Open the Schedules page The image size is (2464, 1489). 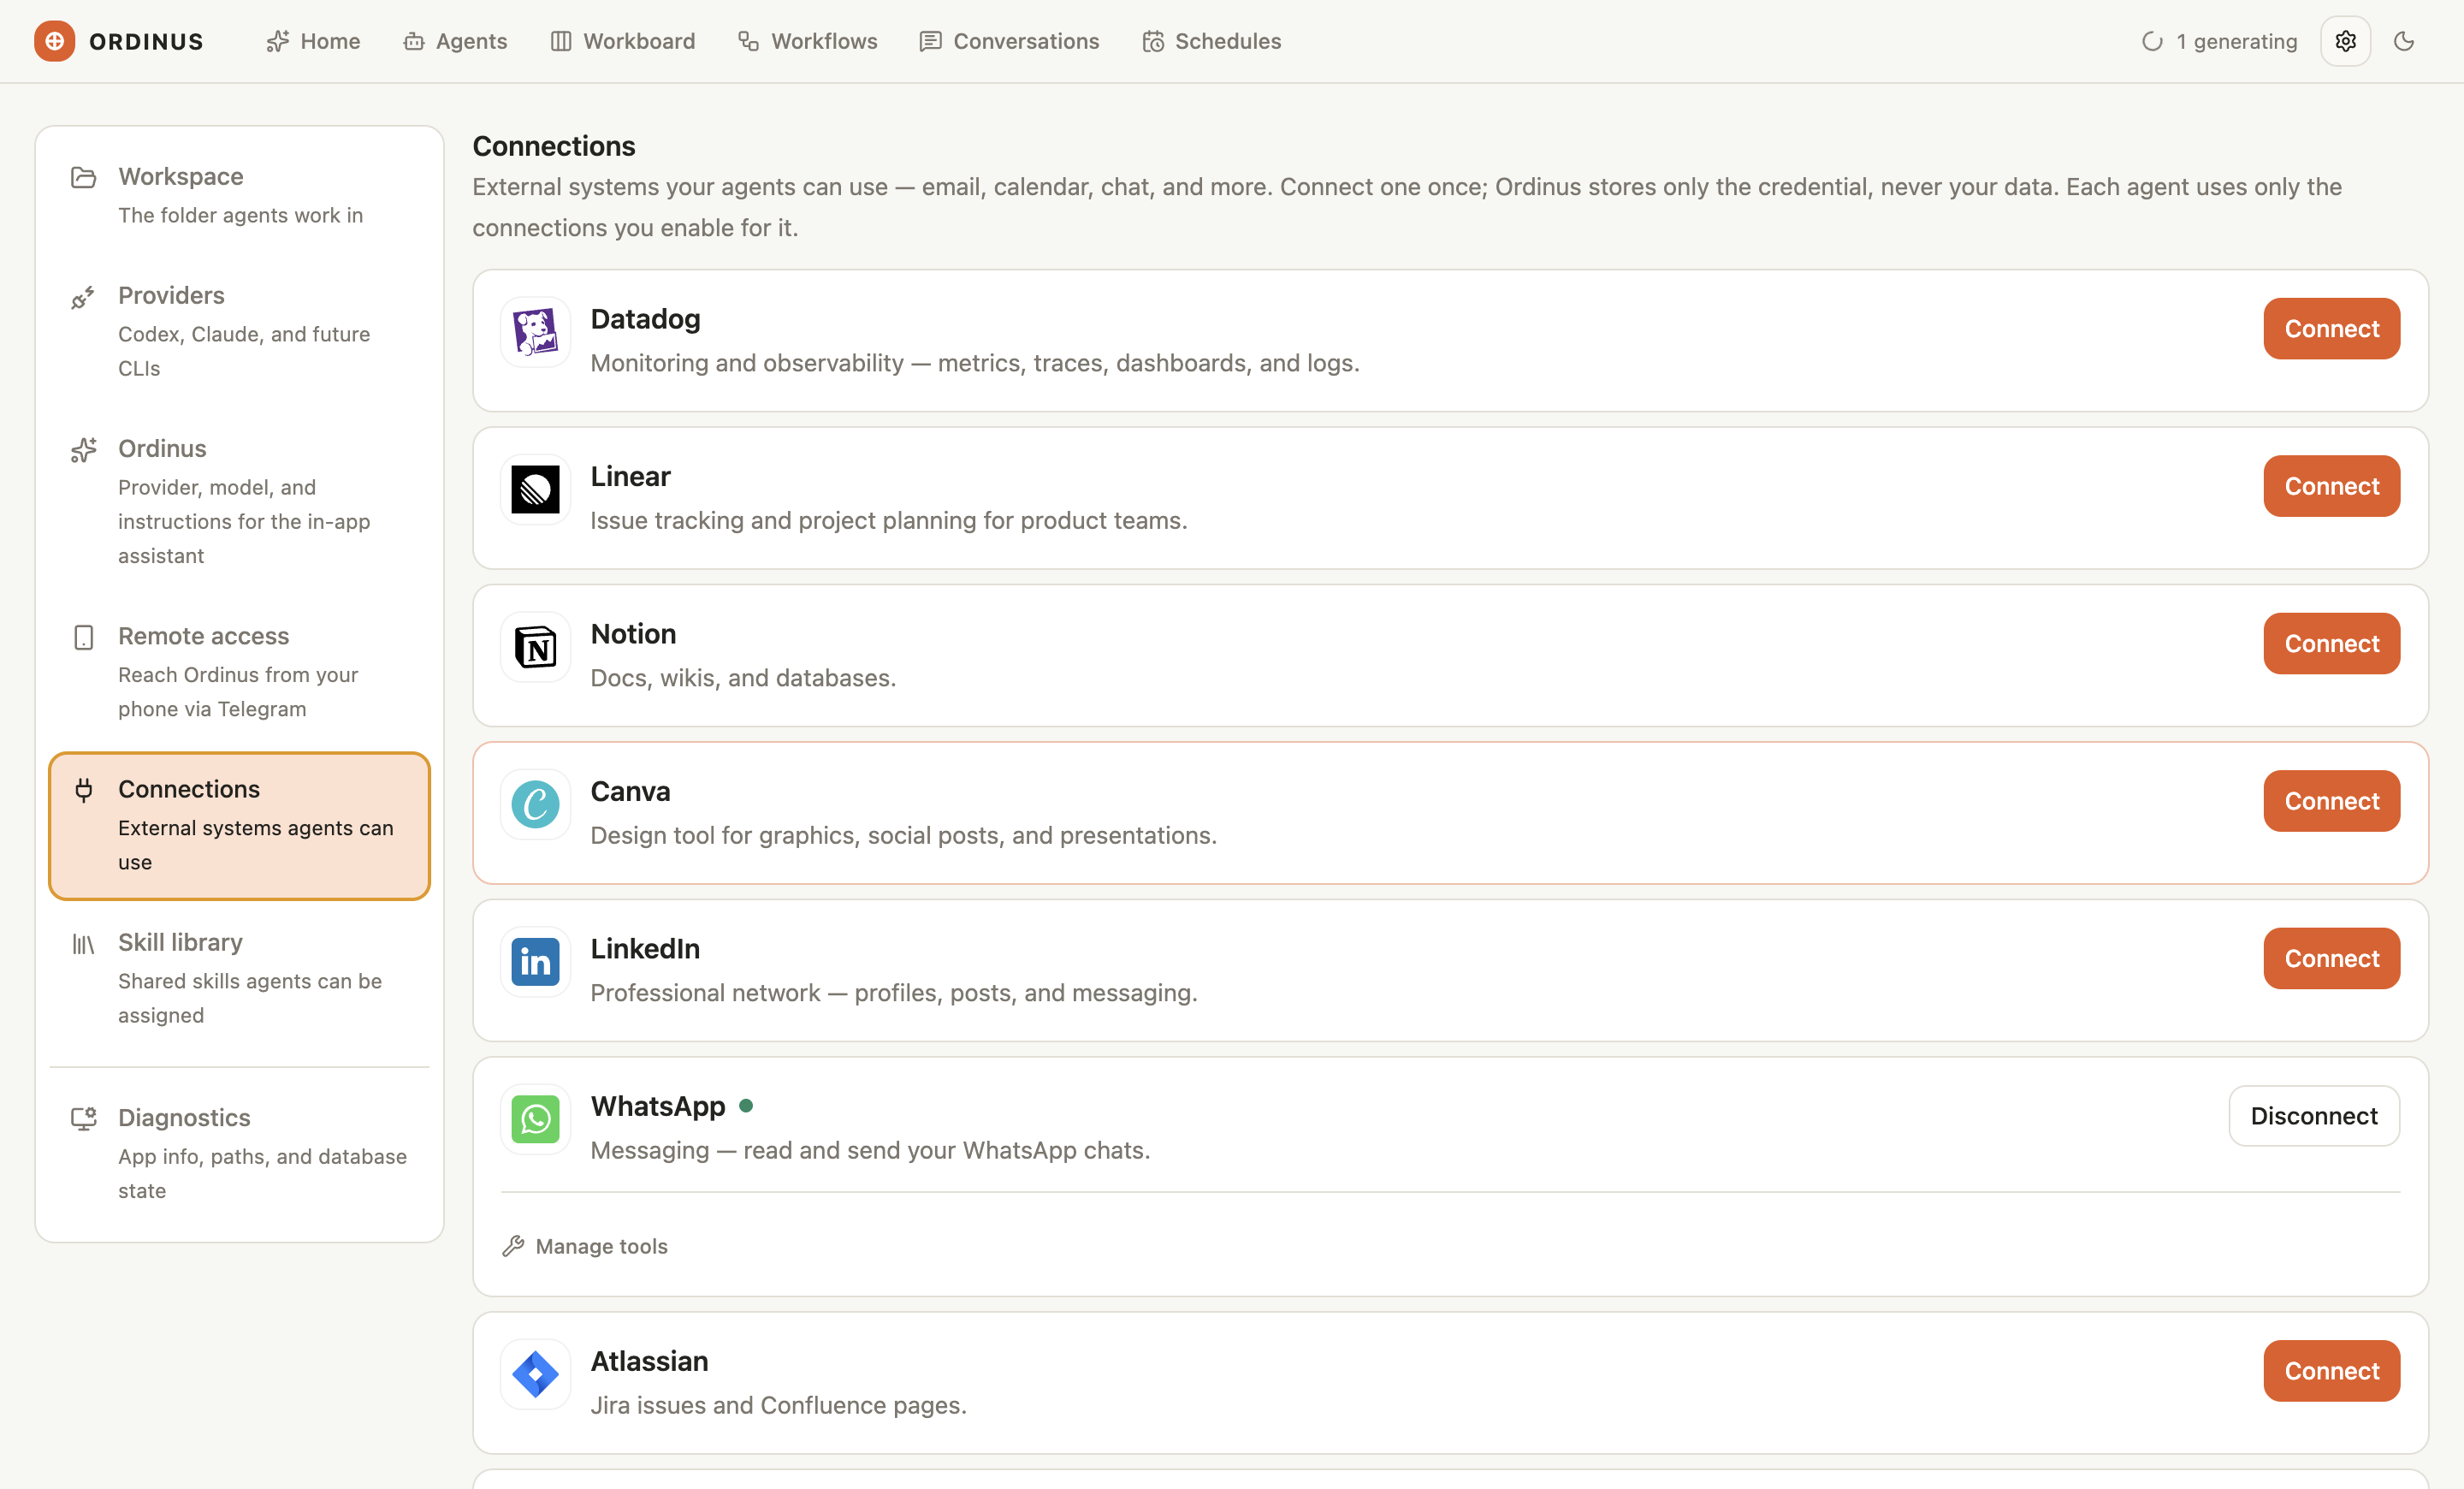tap(1212, 41)
